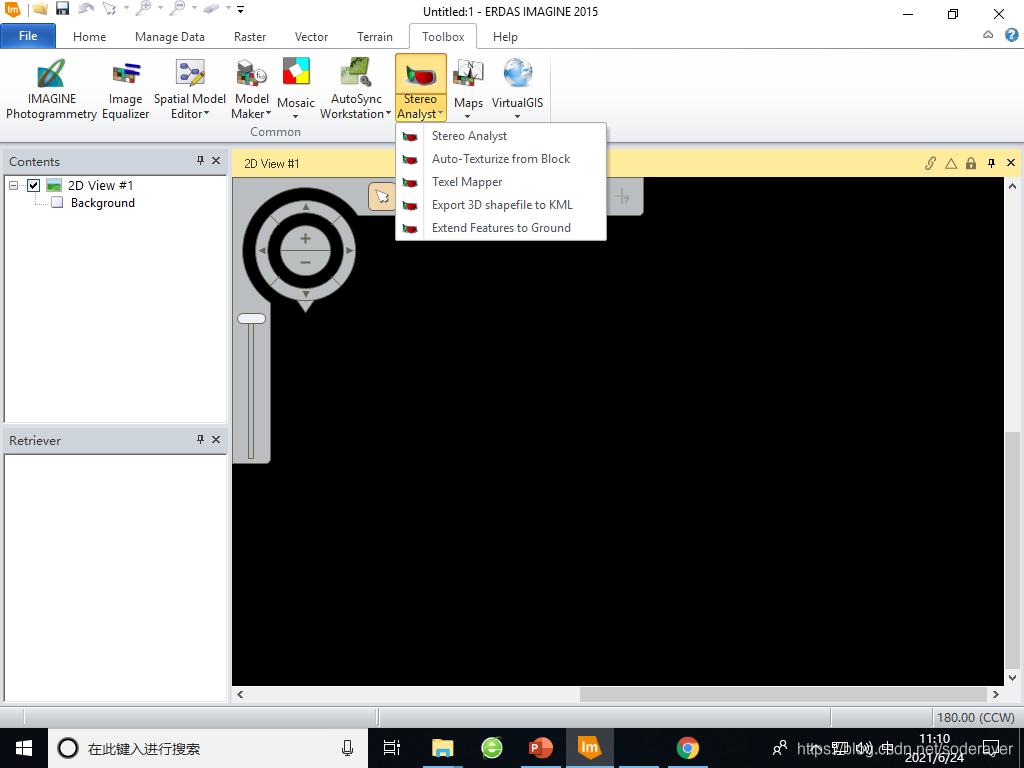Image resolution: width=1024 pixels, height=768 pixels.
Task: Switch to the Vector tab
Action: coord(312,37)
